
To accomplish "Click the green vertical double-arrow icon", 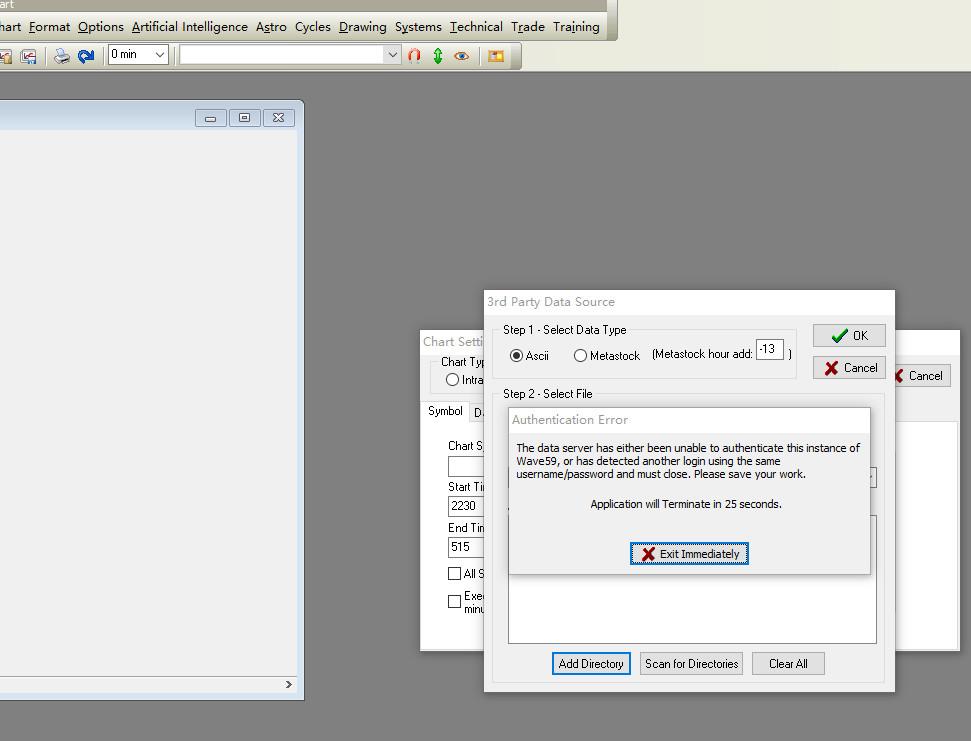I will (x=438, y=56).
